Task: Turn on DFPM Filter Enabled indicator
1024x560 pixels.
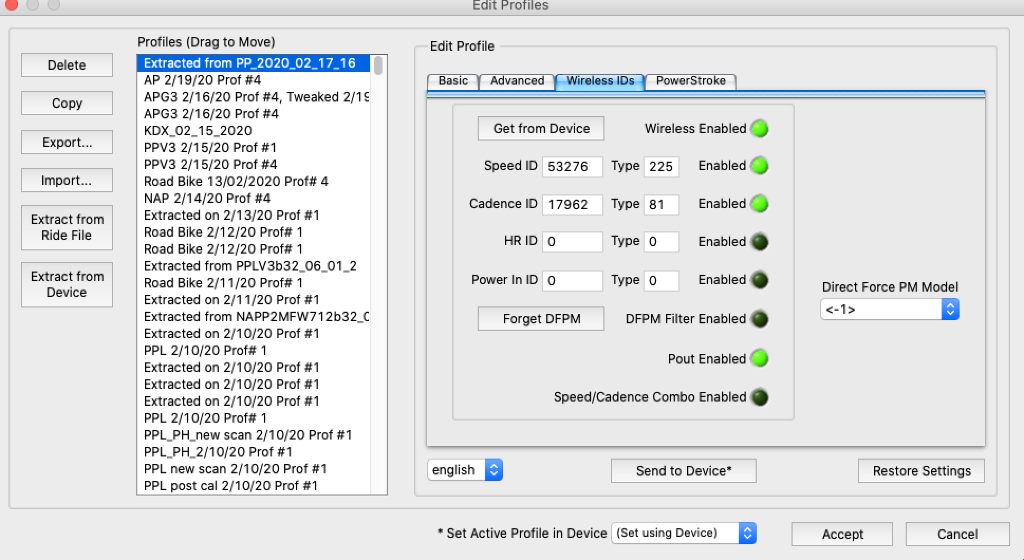Action: tap(760, 319)
